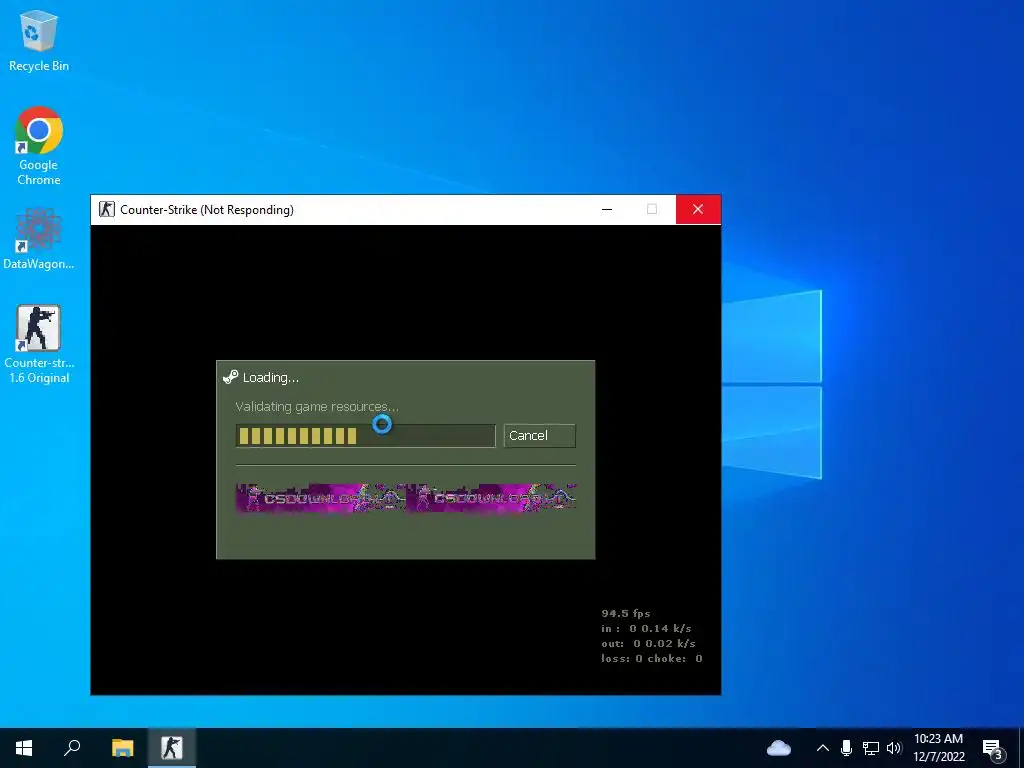This screenshot has width=1024, height=768.
Task: Open the clock showing 10:23 AM
Action: coord(938,748)
